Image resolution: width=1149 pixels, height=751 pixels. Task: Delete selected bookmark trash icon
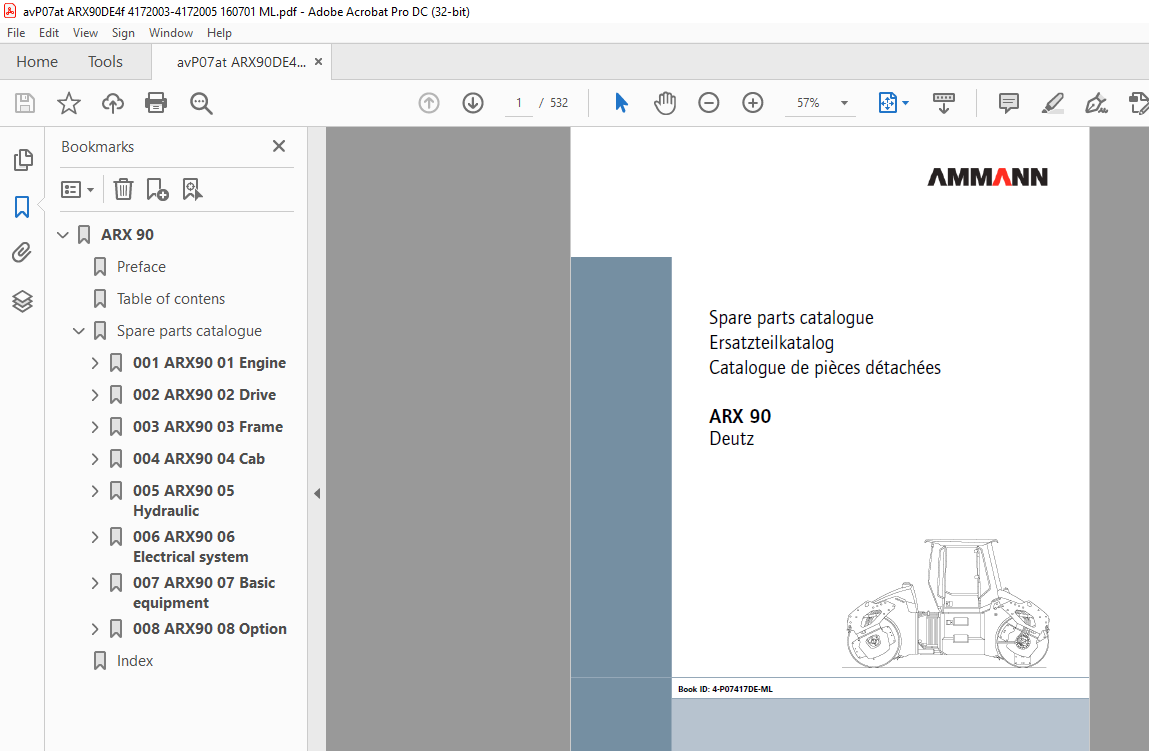pos(123,190)
